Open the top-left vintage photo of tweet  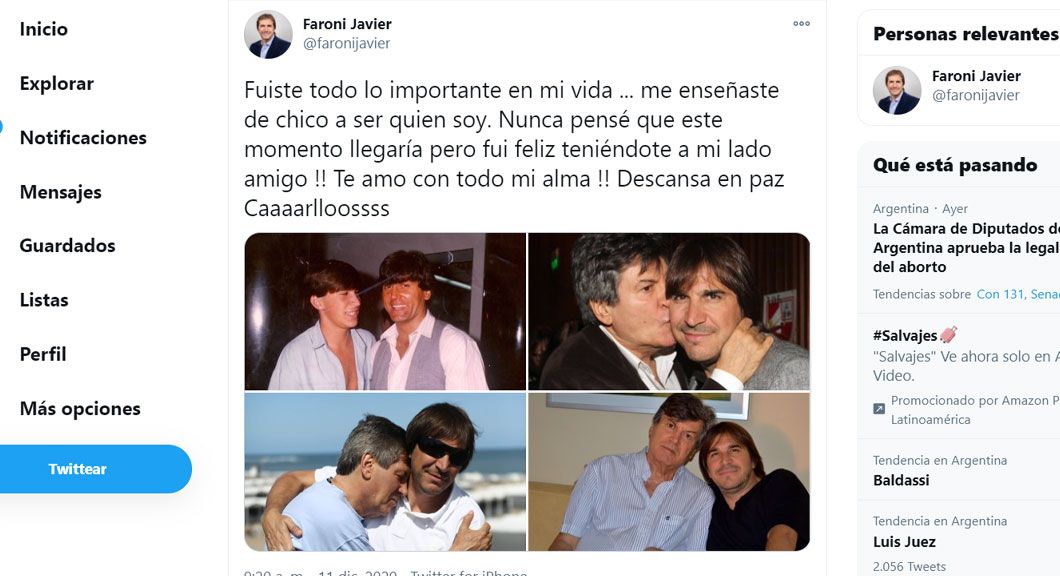[385, 312]
